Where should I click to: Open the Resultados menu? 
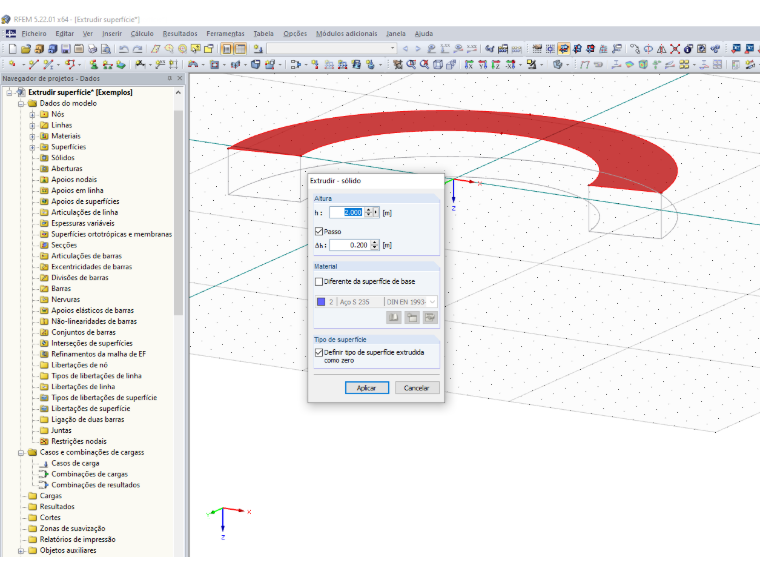(180, 33)
